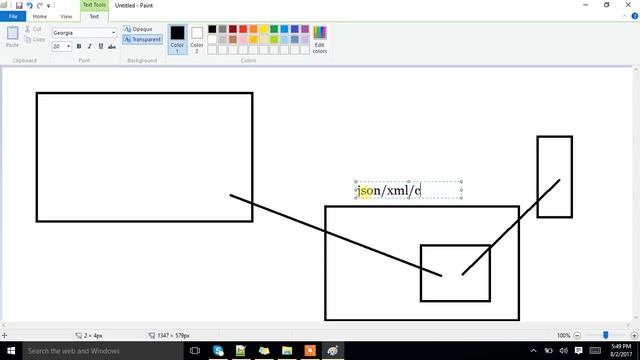Image resolution: width=640 pixels, height=360 pixels.
Task: Pick the yellow swatch in top row
Action: click(x=264, y=29)
